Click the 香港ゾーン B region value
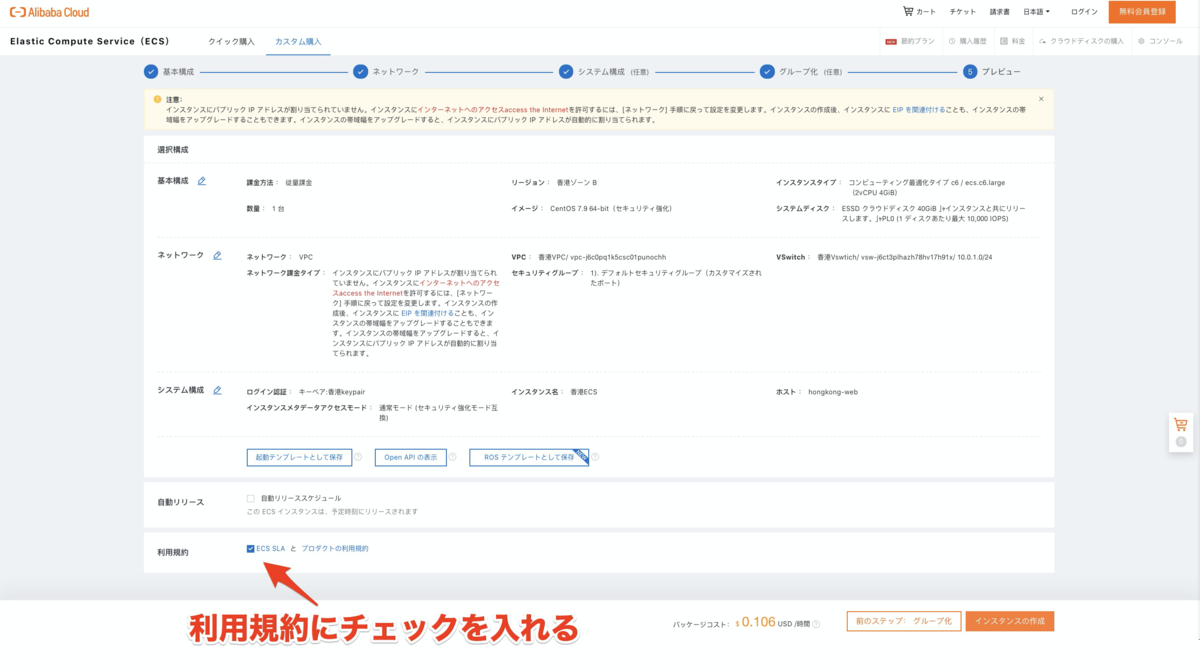Screen dimensions: 1200x669 (576, 183)
